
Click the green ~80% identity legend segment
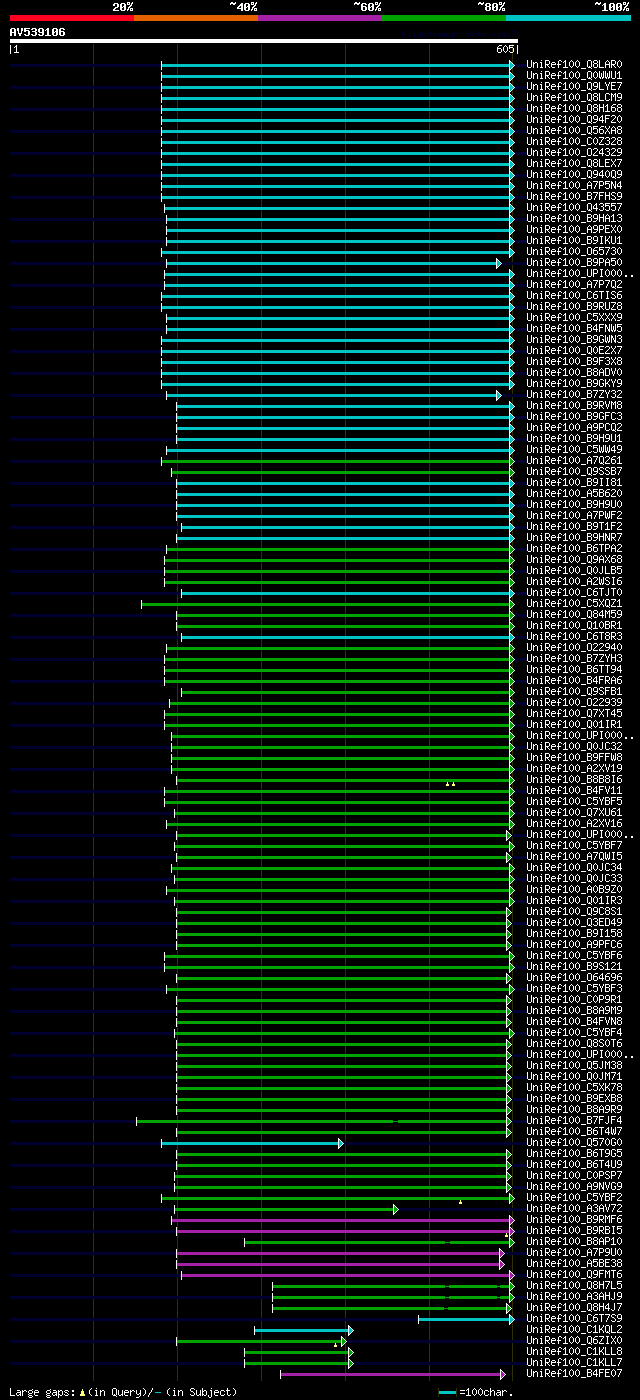coord(444,17)
